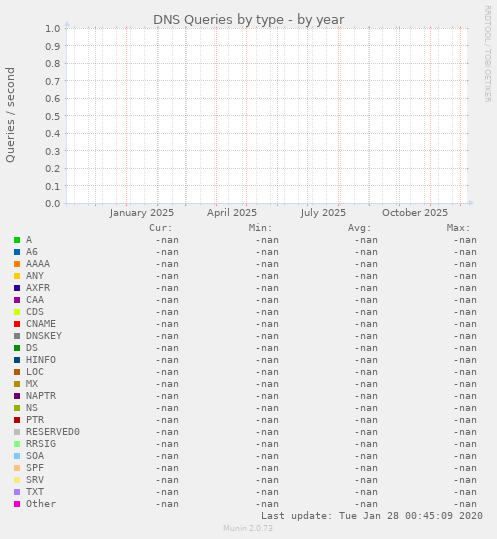Select the 'RESERVED0' query type label
Viewport: 497px width, 539px height.
click(53, 432)
